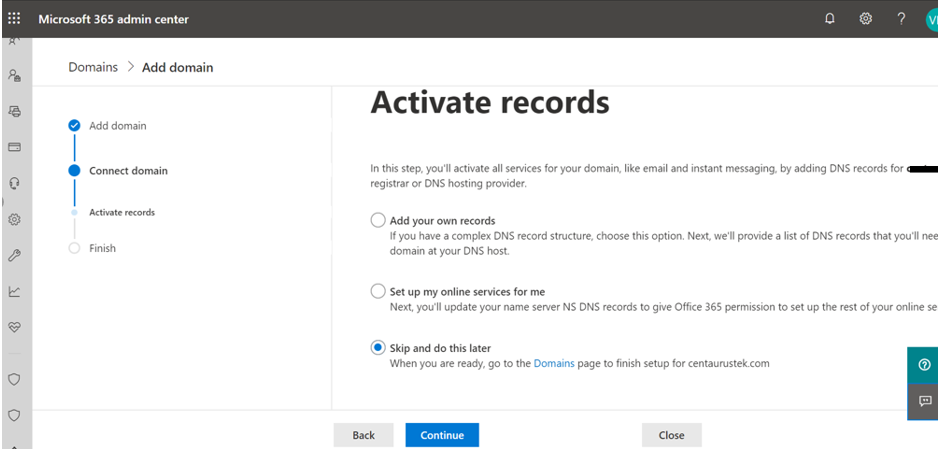Open the Reports chart icon in sidebar

15,291
